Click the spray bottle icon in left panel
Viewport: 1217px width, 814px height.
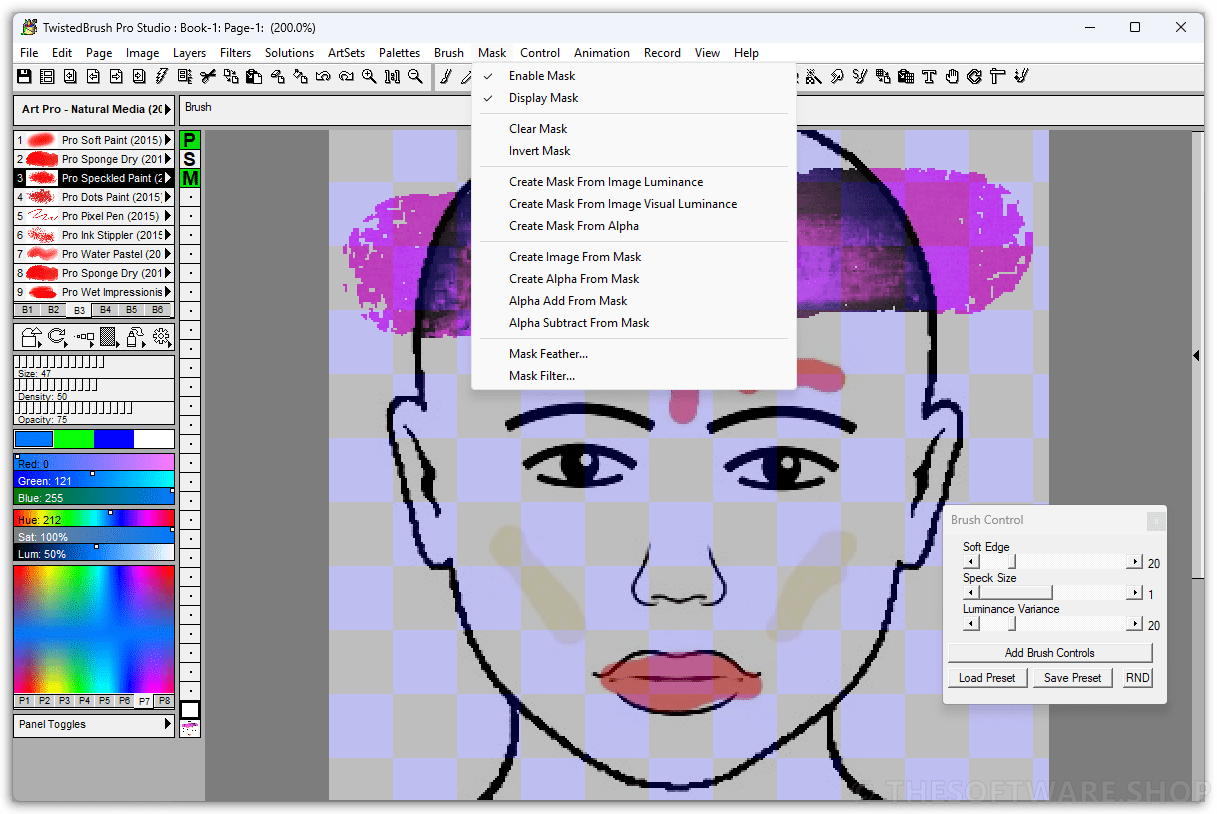(x=135, y=337)
